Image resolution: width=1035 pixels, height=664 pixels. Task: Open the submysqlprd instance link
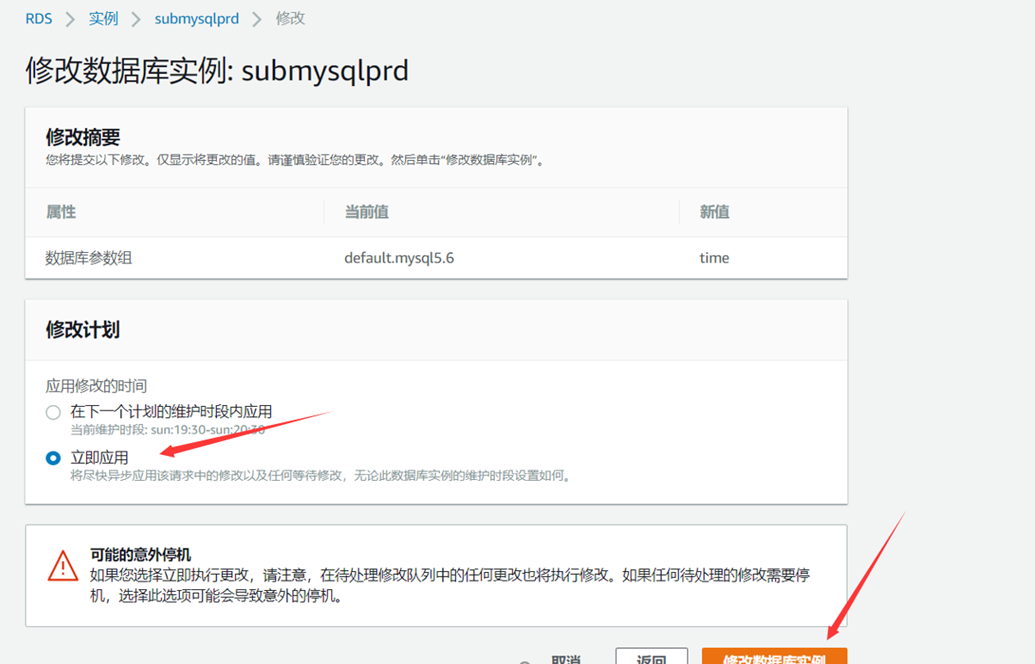196,18
